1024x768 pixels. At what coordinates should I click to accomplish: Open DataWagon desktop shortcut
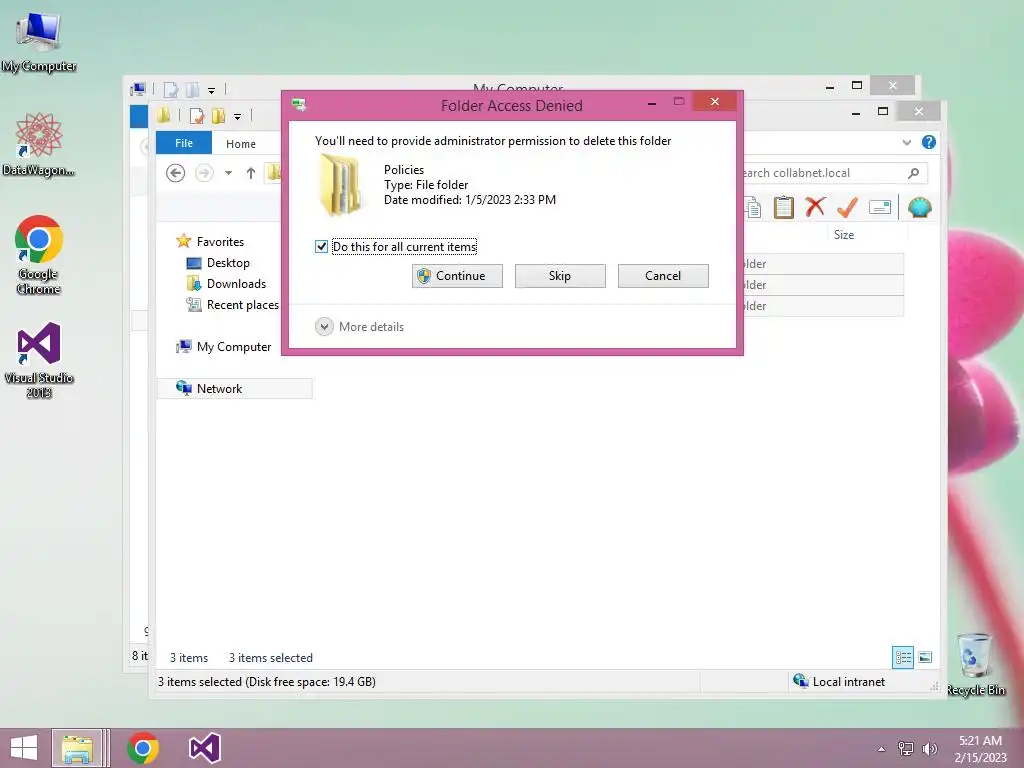39,144
